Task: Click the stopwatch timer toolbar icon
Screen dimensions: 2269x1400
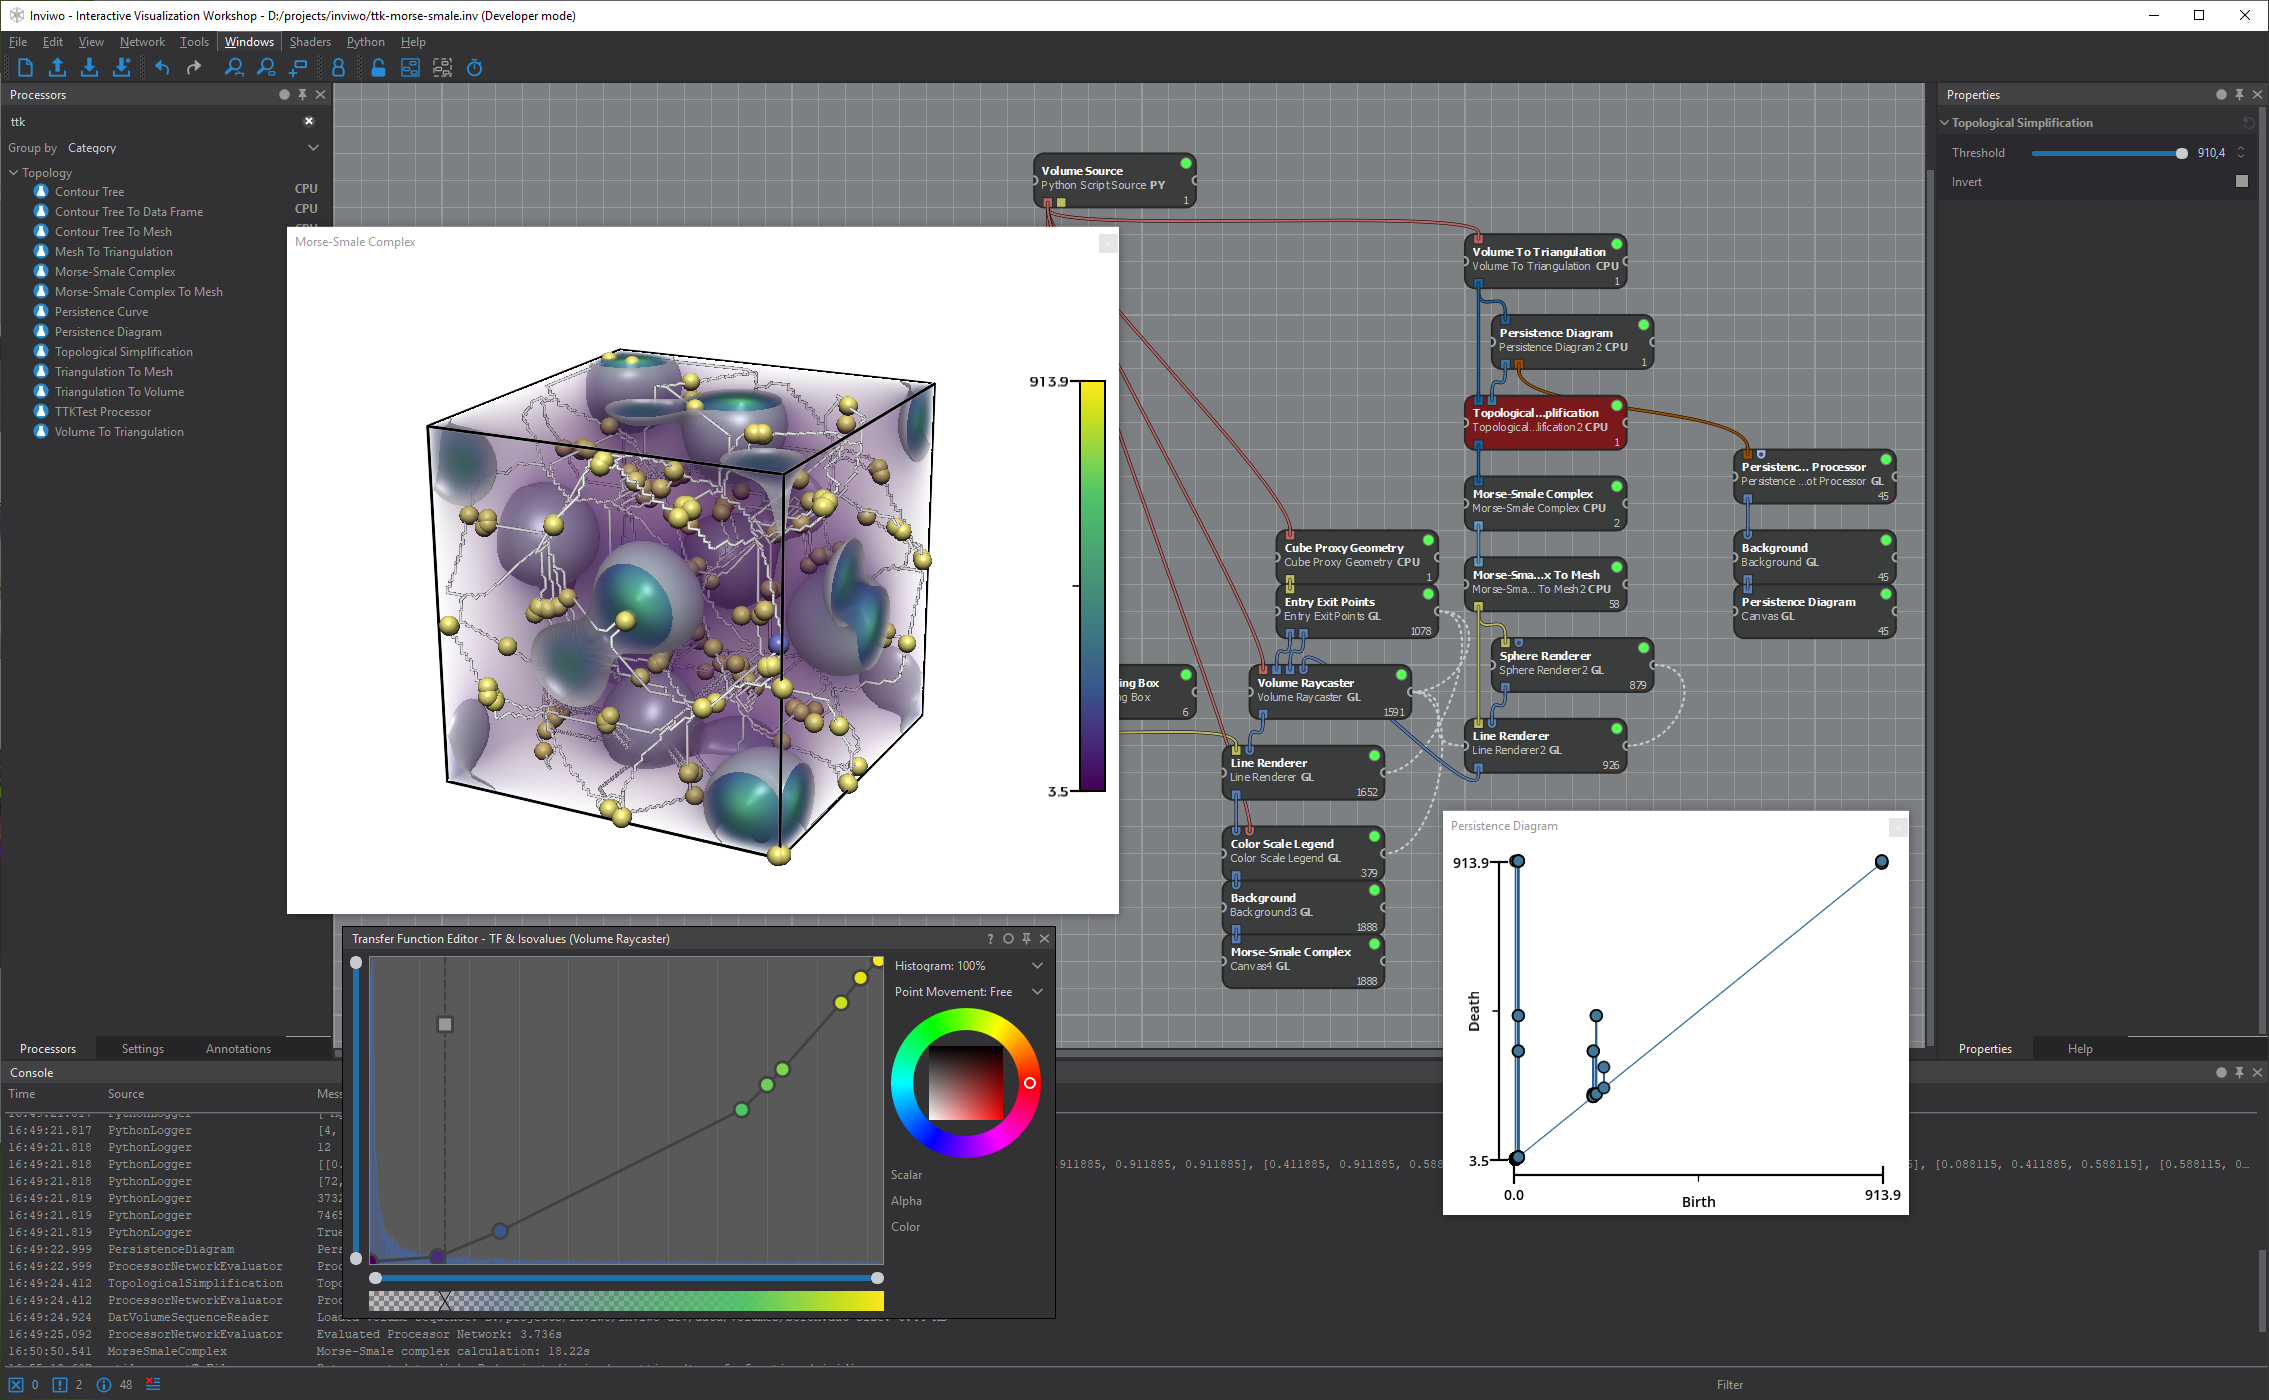Action: pos(475,68)
